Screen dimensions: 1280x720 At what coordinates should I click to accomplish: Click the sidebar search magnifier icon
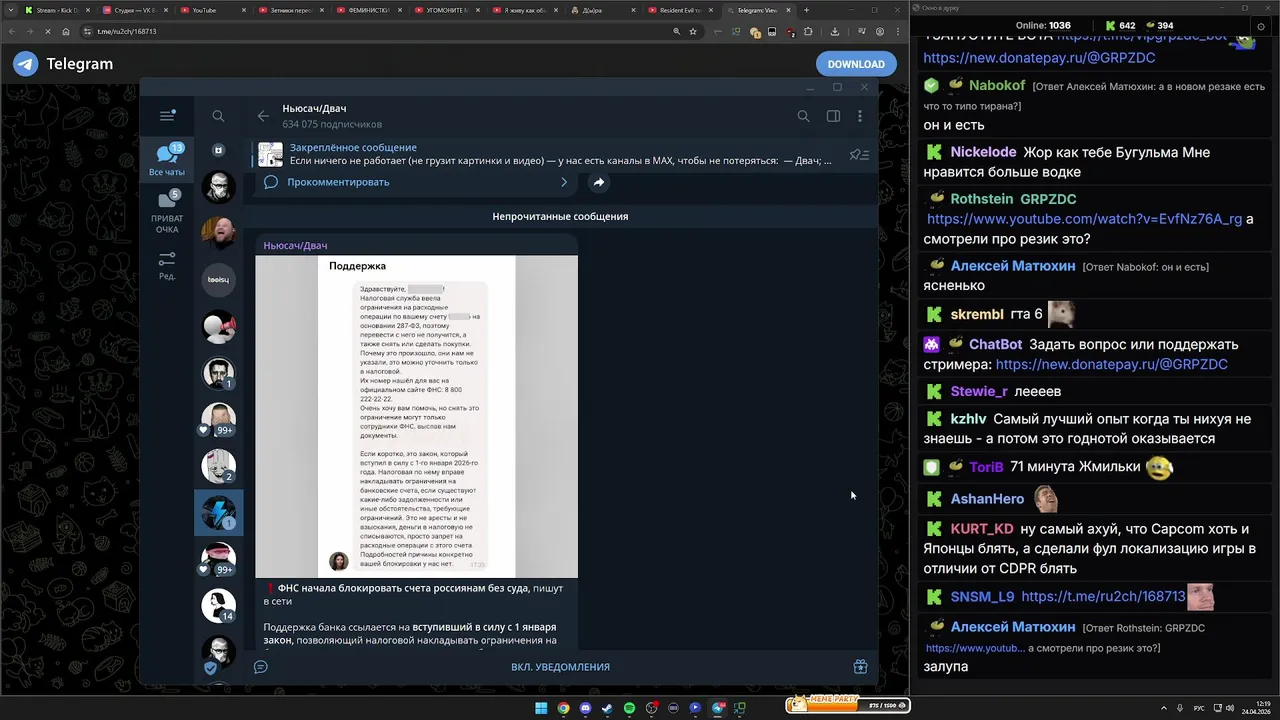218,116
